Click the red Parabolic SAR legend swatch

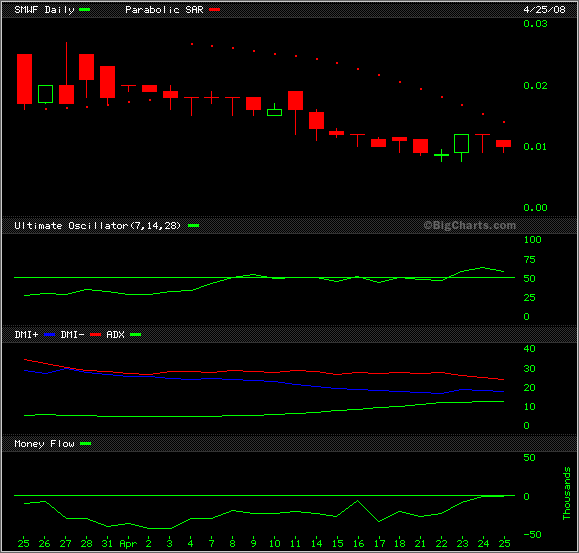pyautogui.click(x=215, y=10)
